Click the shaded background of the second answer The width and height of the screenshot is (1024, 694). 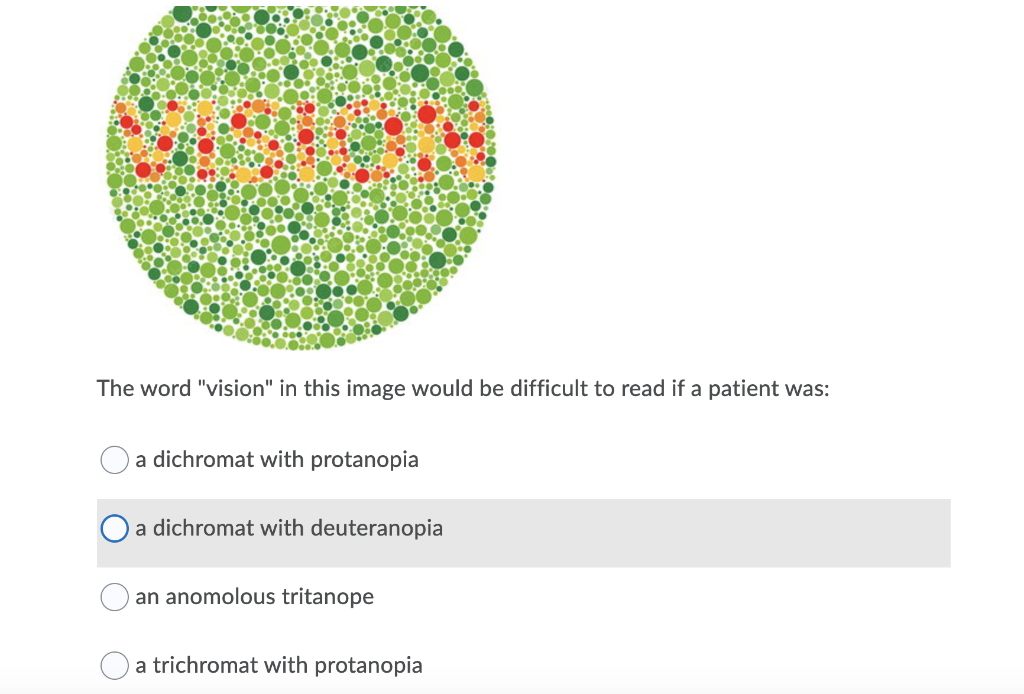click(700, 532)
